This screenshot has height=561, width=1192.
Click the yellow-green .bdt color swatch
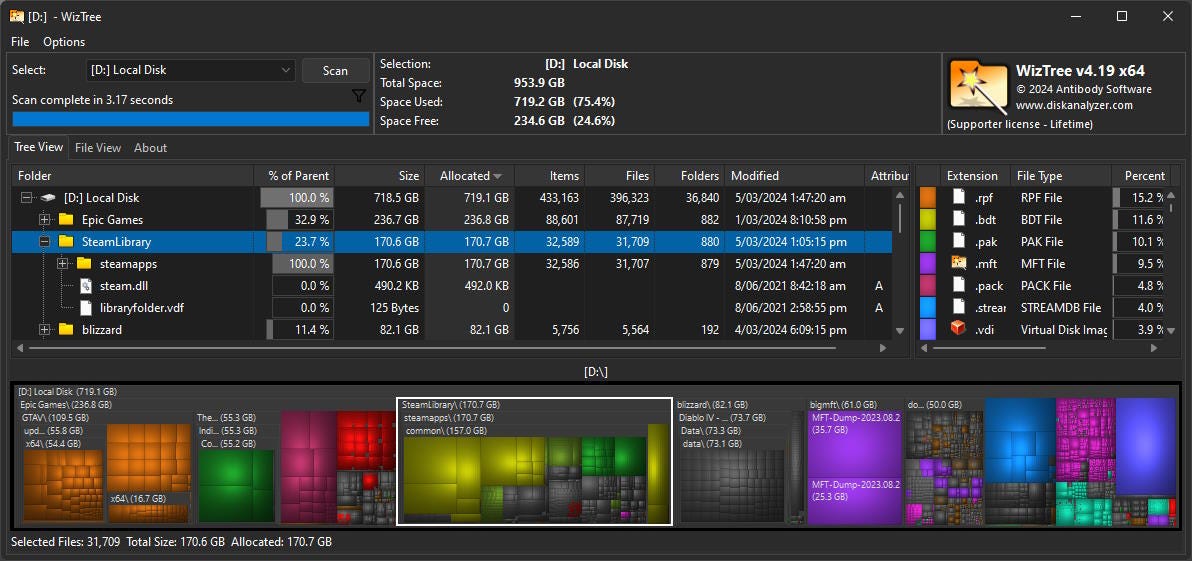pyautogui.click(x=927, y=220)
